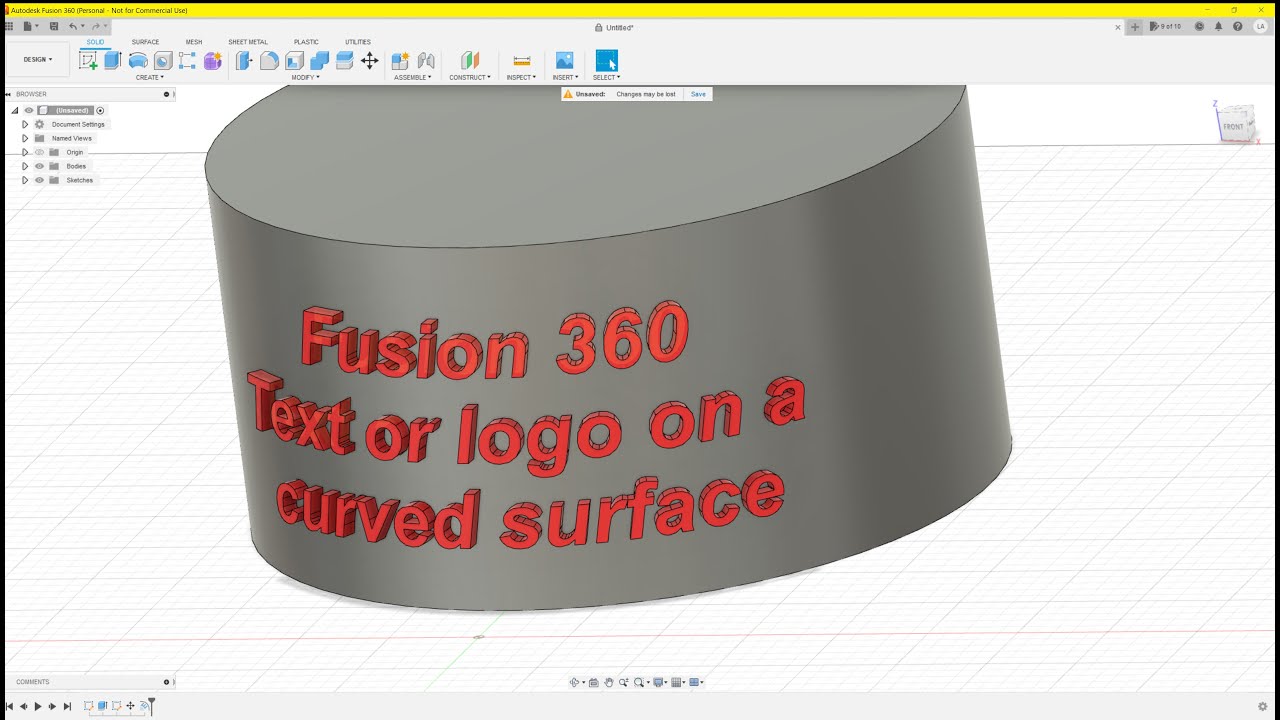Open timeline settings gear

click(1262, 706)
